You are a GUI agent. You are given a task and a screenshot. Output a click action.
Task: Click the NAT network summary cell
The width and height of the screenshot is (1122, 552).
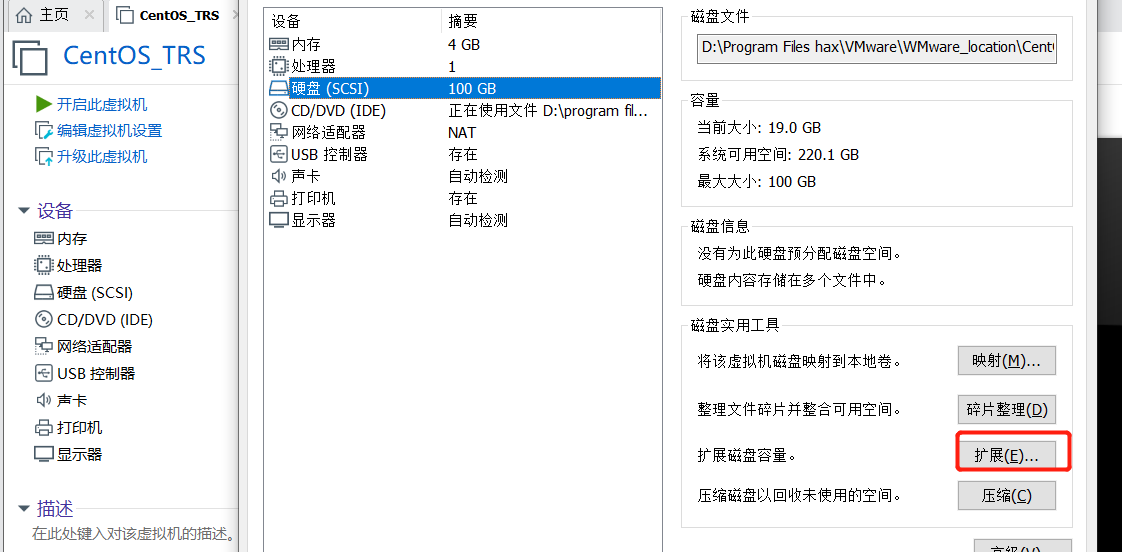coord(462,132)
